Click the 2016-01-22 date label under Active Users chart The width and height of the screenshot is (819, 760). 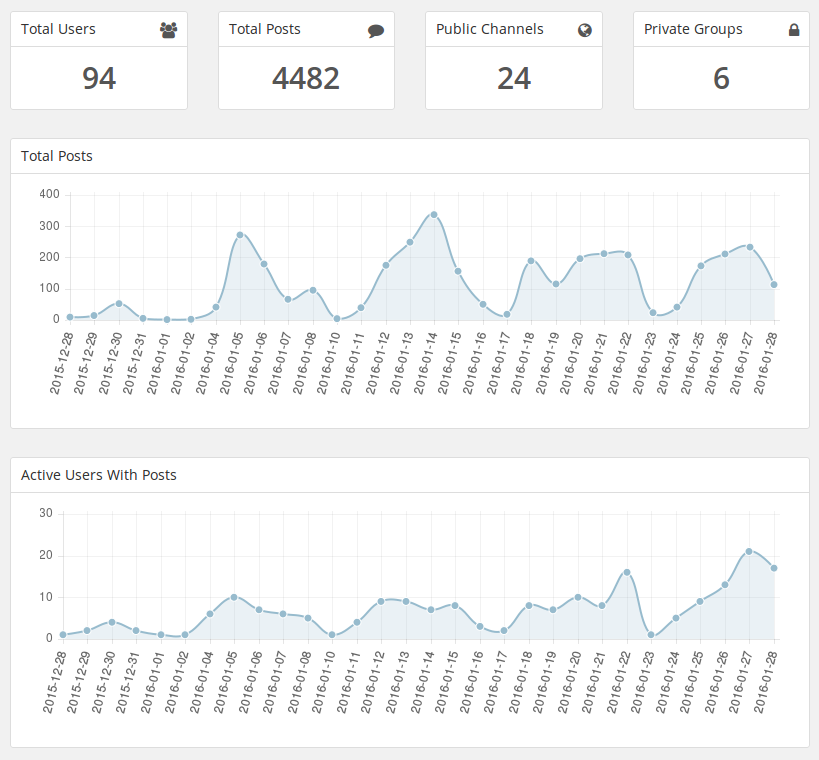pyautogui.click(x=618, y=682)
